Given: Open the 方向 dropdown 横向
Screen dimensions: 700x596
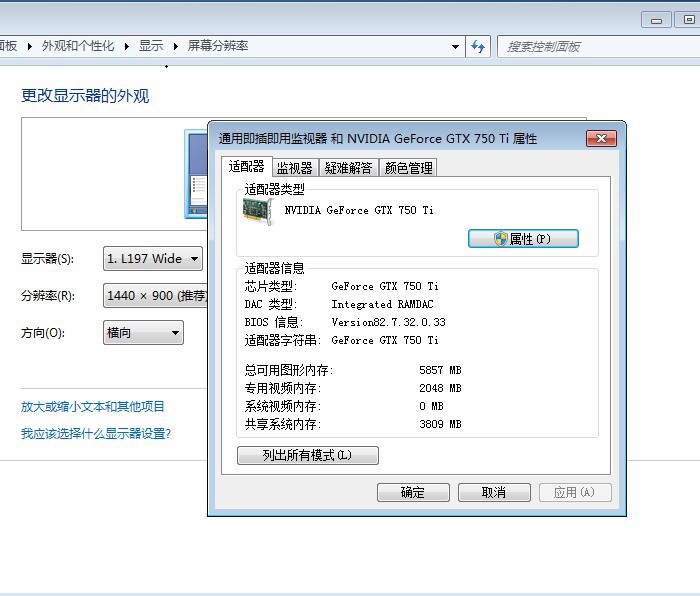Looking at the screenshot, I should point(143,333).
